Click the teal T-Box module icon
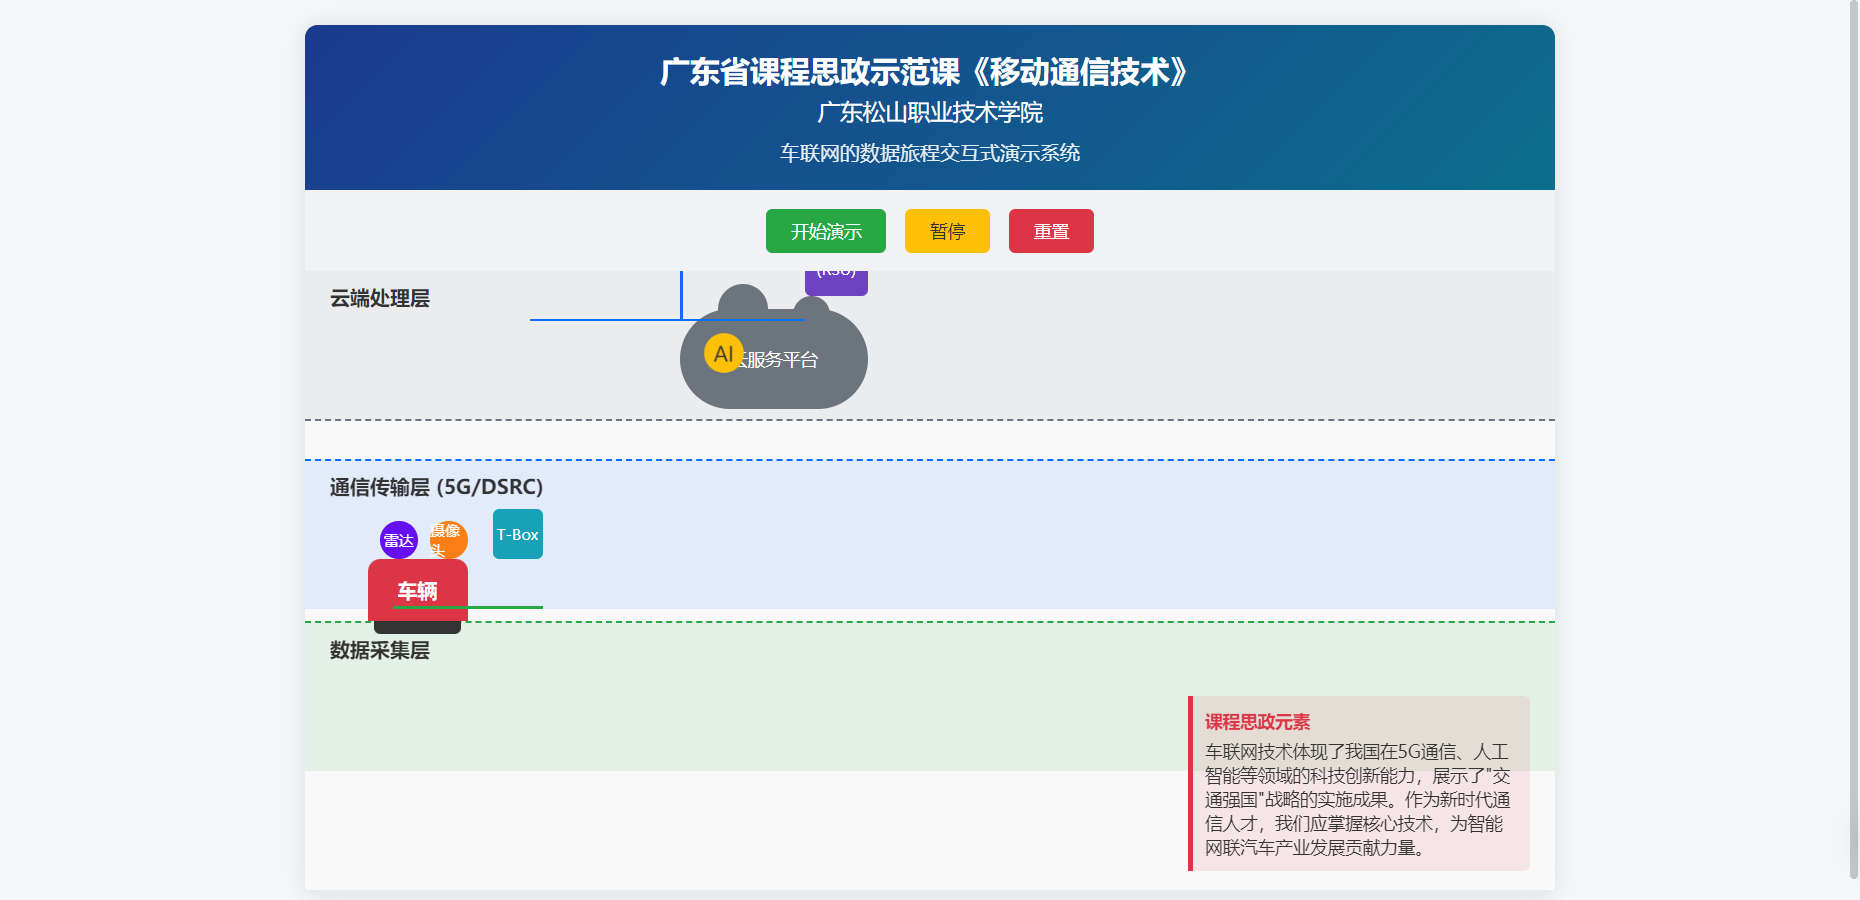Screen dimensions: 1860x900 [x=517, y=534]
